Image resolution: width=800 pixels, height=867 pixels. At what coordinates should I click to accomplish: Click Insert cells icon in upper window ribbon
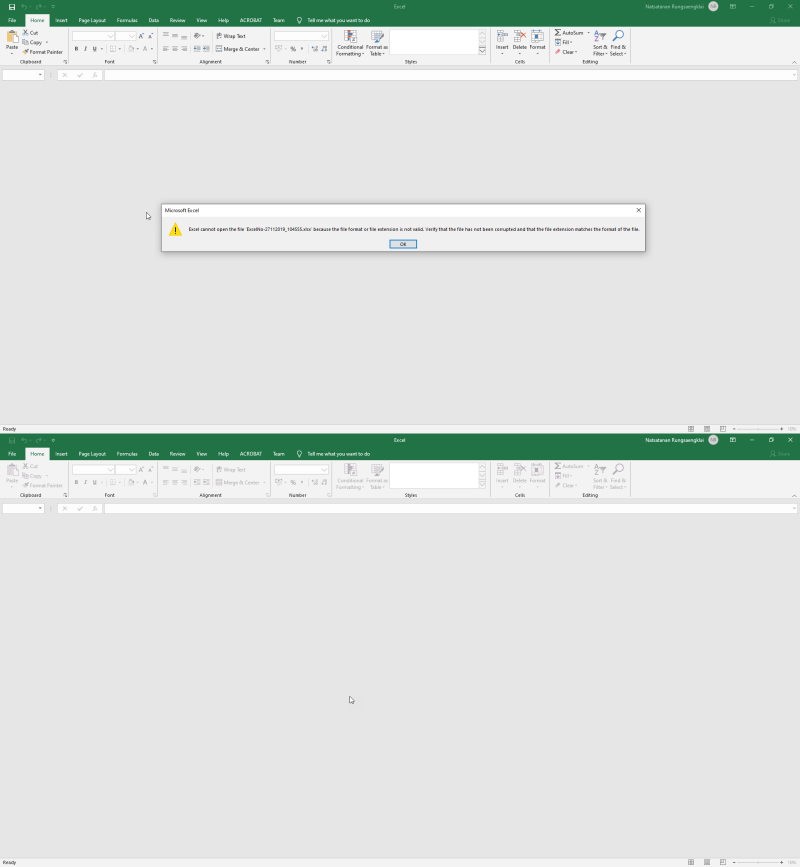point(502,37)
